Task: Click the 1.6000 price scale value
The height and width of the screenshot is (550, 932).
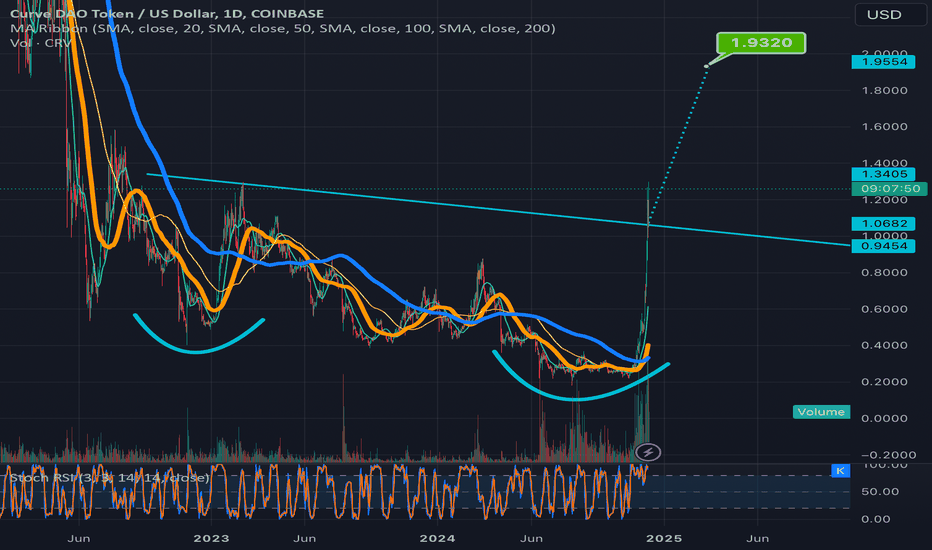Action: pyautogui.click(x=884, y=127)
